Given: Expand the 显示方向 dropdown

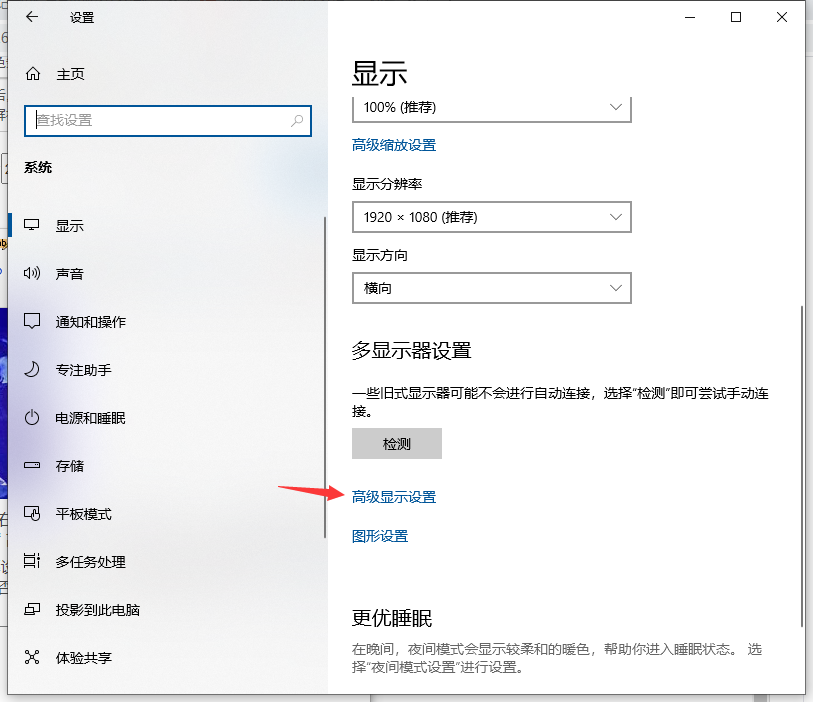Looking at the screenshot, I should pos(491,288).
